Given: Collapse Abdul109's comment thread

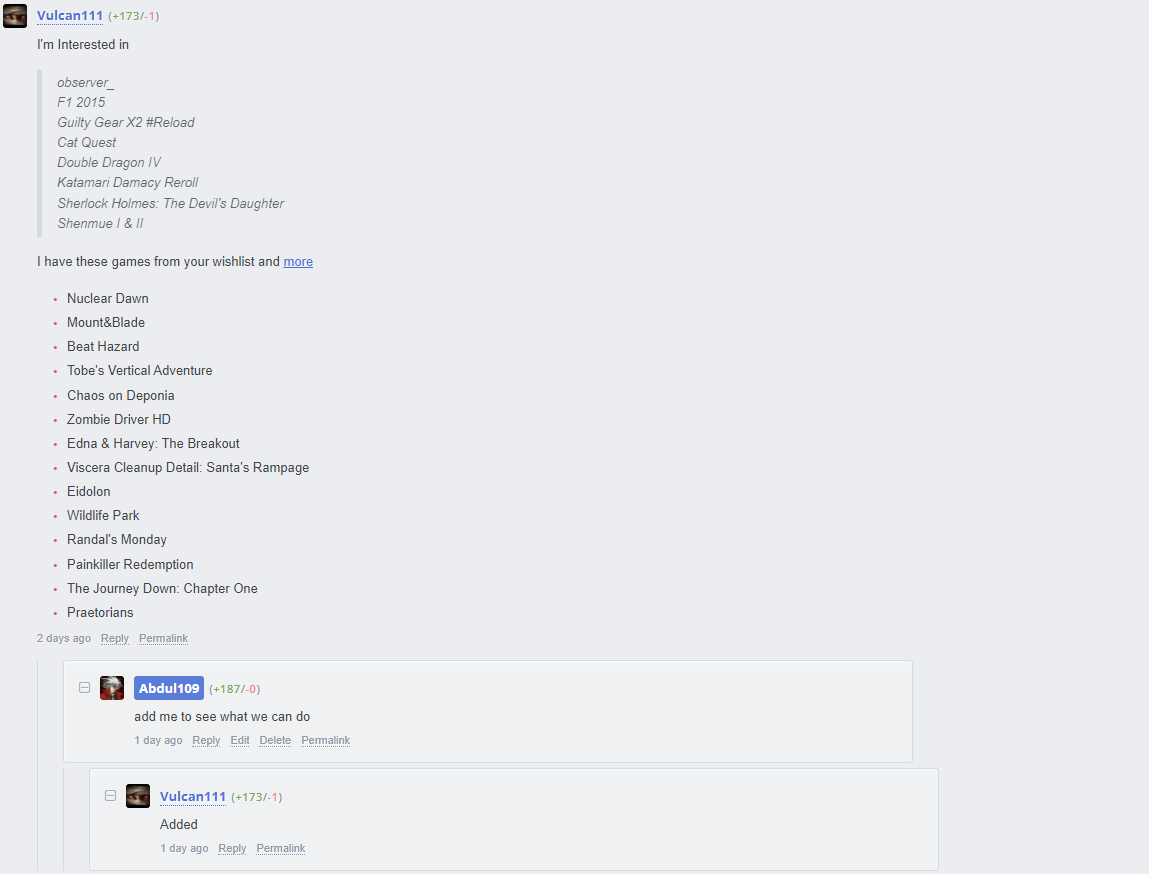Looking at the screenshot, I should tap(84, 687).
